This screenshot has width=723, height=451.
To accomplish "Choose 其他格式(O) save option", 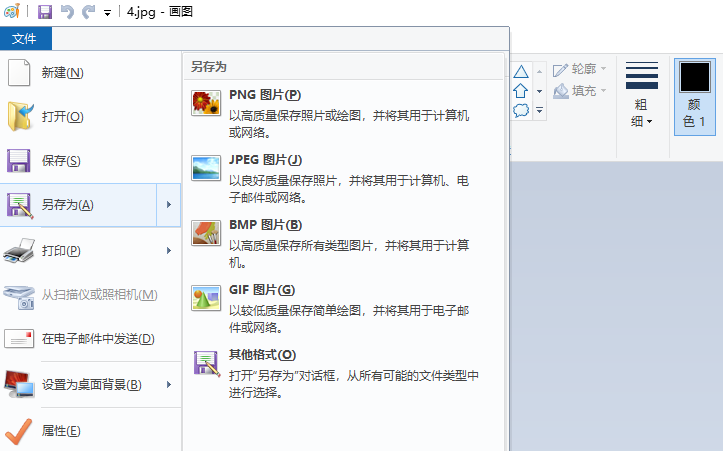I will (344, 373).
